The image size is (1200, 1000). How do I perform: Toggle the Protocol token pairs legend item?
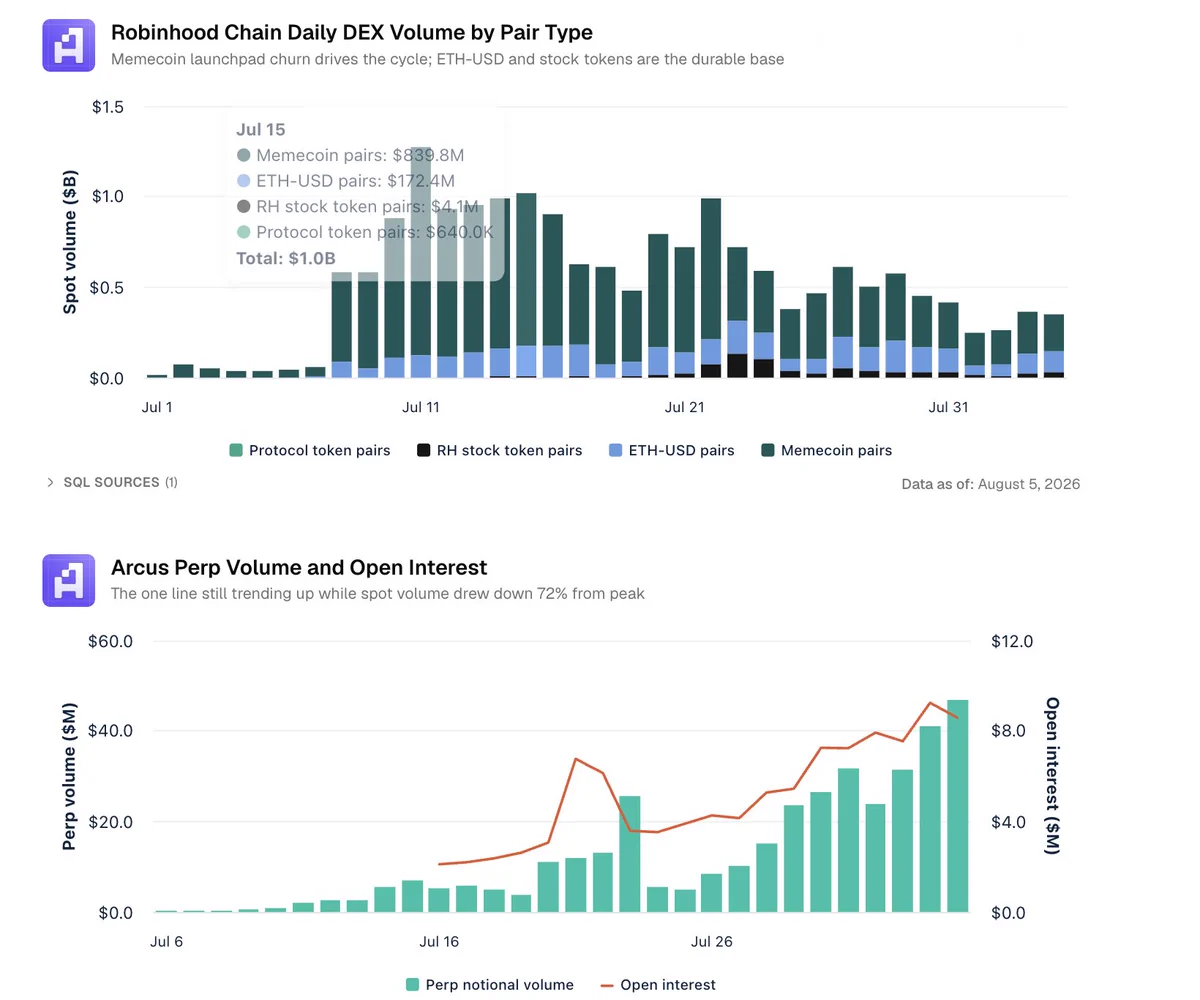[310, 450]
